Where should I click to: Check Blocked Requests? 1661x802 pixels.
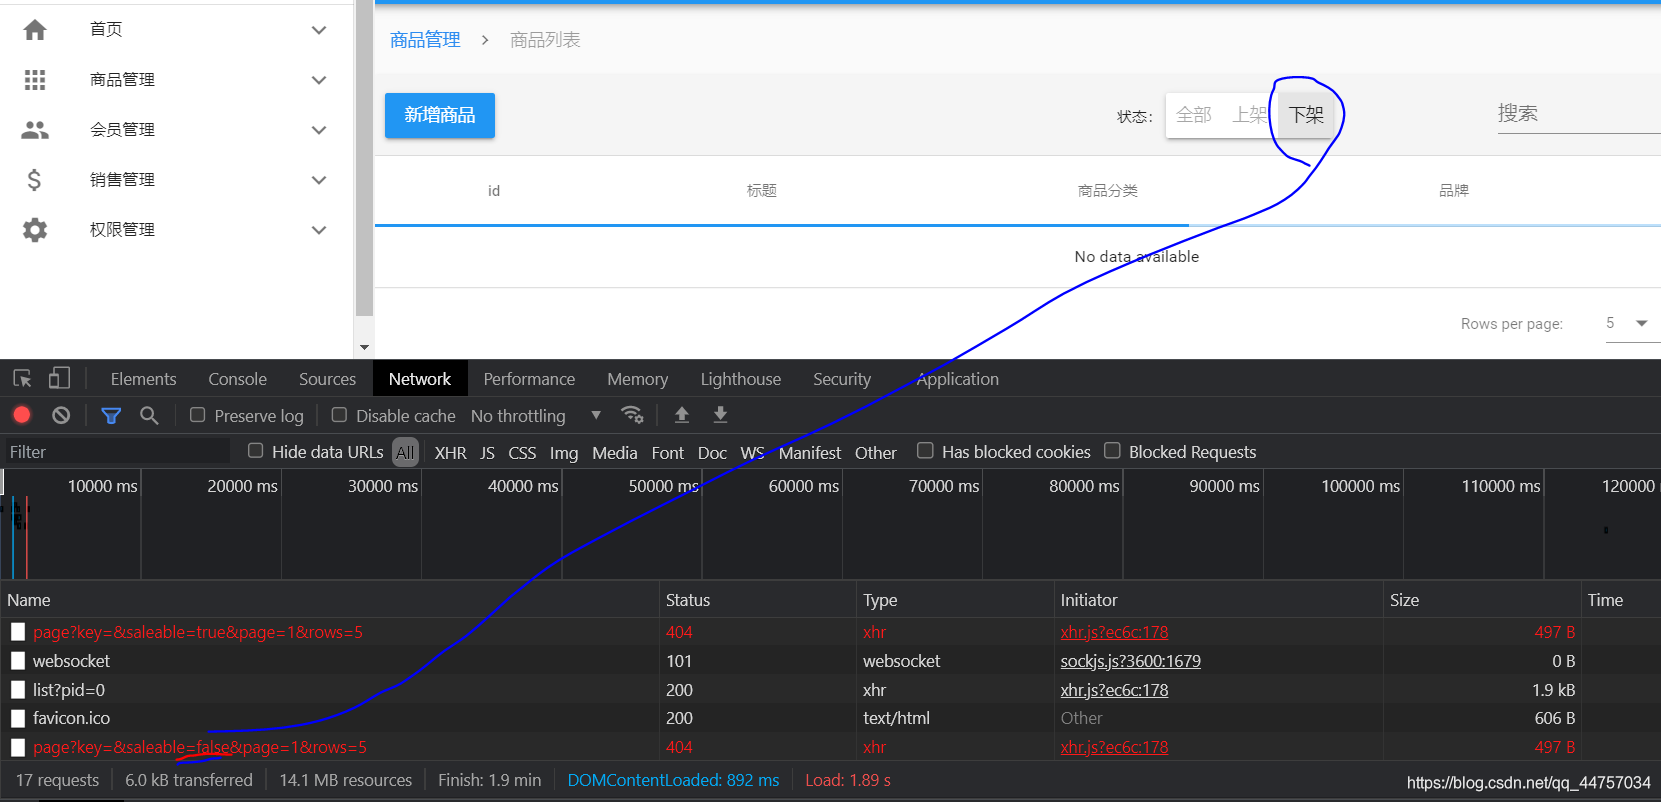point(1112,451)
